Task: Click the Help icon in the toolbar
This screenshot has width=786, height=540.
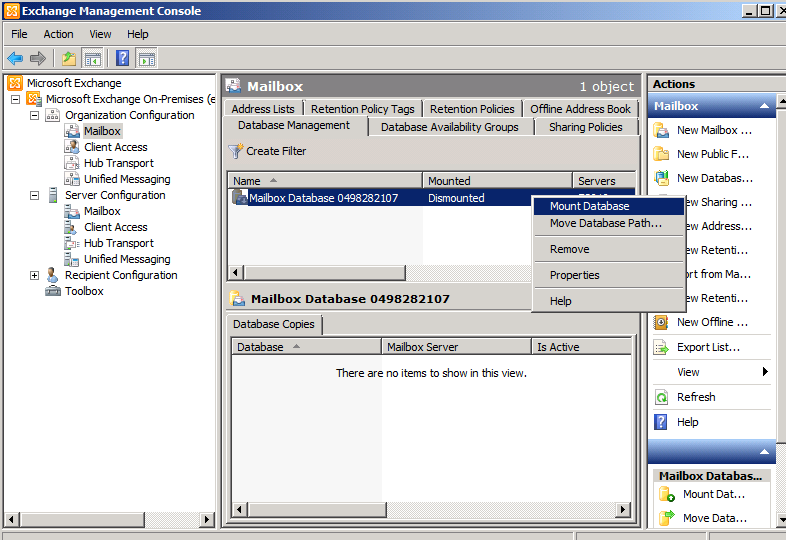Action: click(122, 59)
